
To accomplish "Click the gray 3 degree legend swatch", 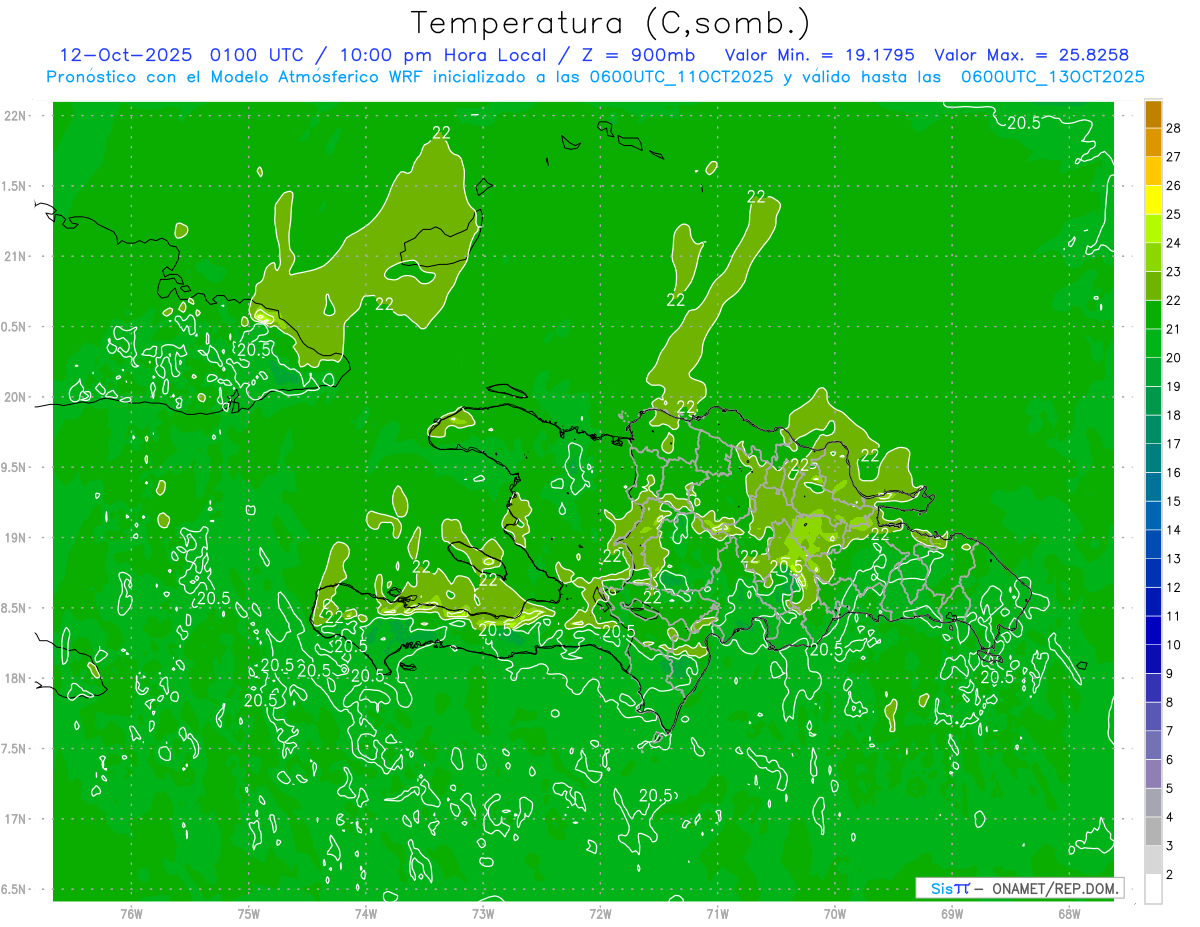I will click(1153, 832).
